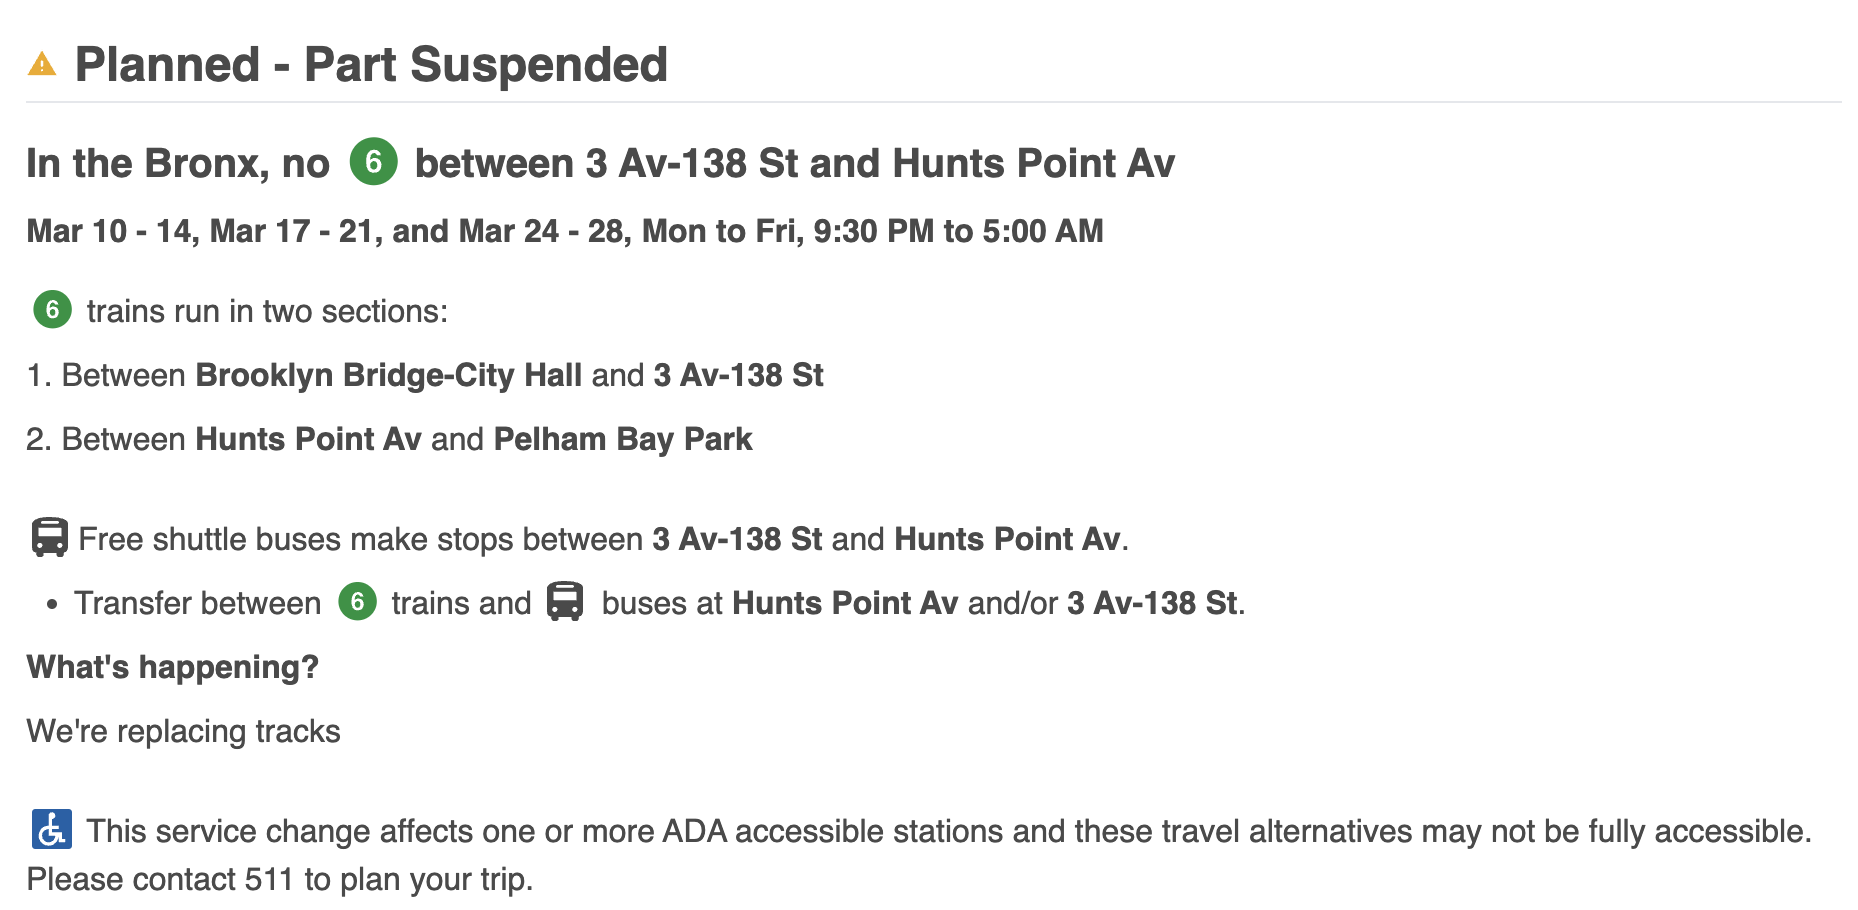Click the bus icon before "buses at Hunts Point Av"

pos(565,602)
